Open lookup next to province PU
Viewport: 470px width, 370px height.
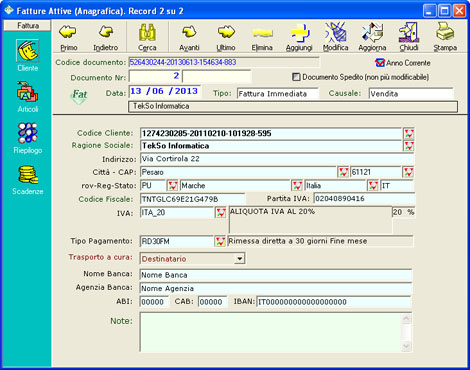pyautogui.click(x=172, y=185)
